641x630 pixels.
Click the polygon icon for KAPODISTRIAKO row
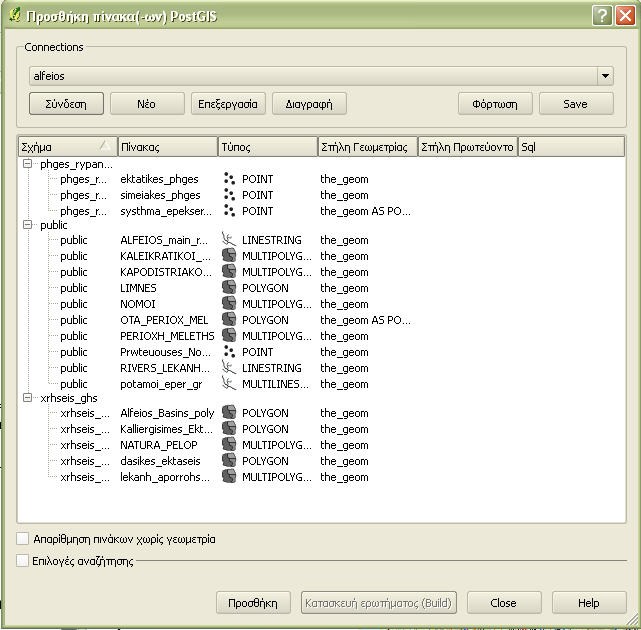point(229,271)
